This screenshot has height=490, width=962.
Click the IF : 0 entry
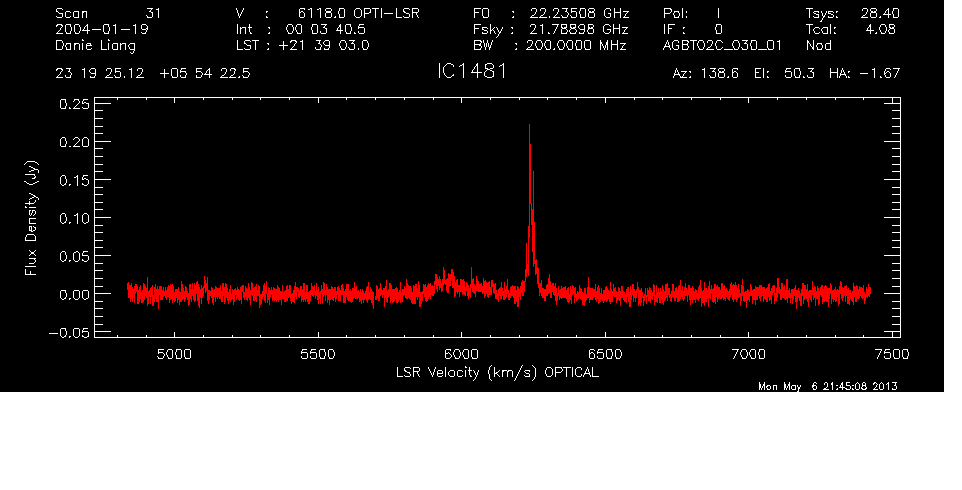coord(693,29)
